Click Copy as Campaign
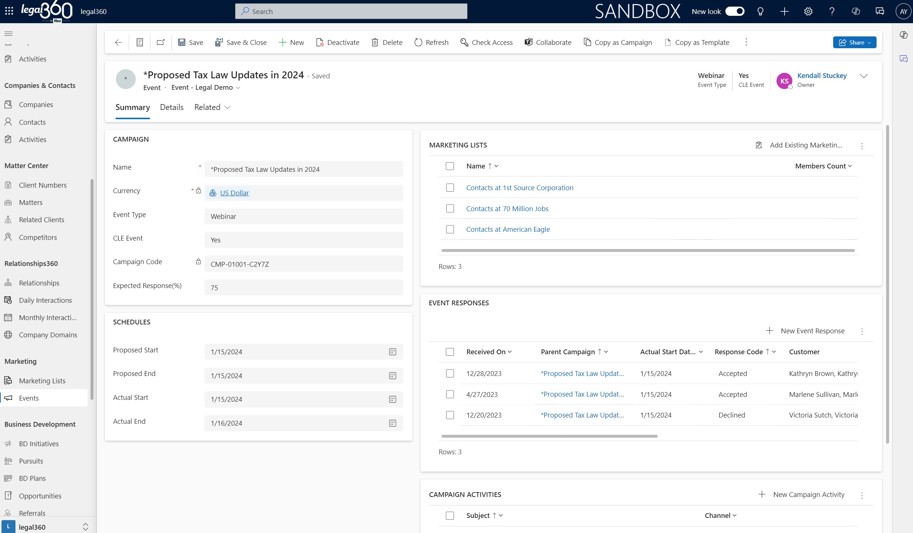Screen dimensions: 913x533 click(x=618, y=43)
